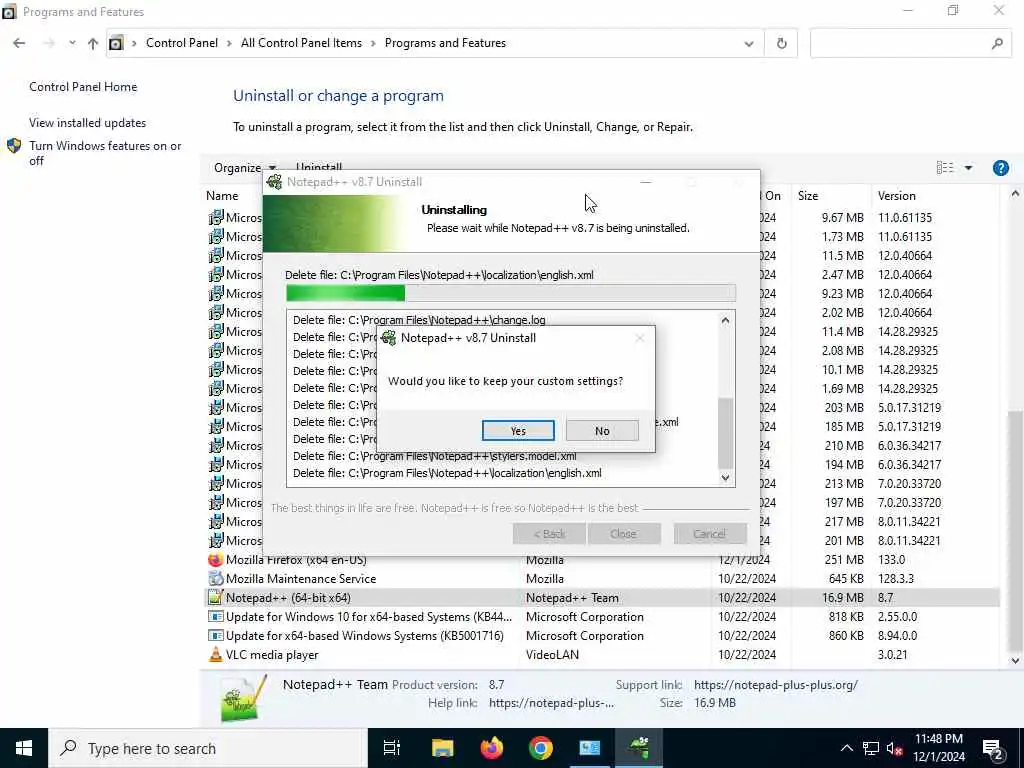
Task: Click the uninstall progress bar
Action: click(x=511, y=293)
